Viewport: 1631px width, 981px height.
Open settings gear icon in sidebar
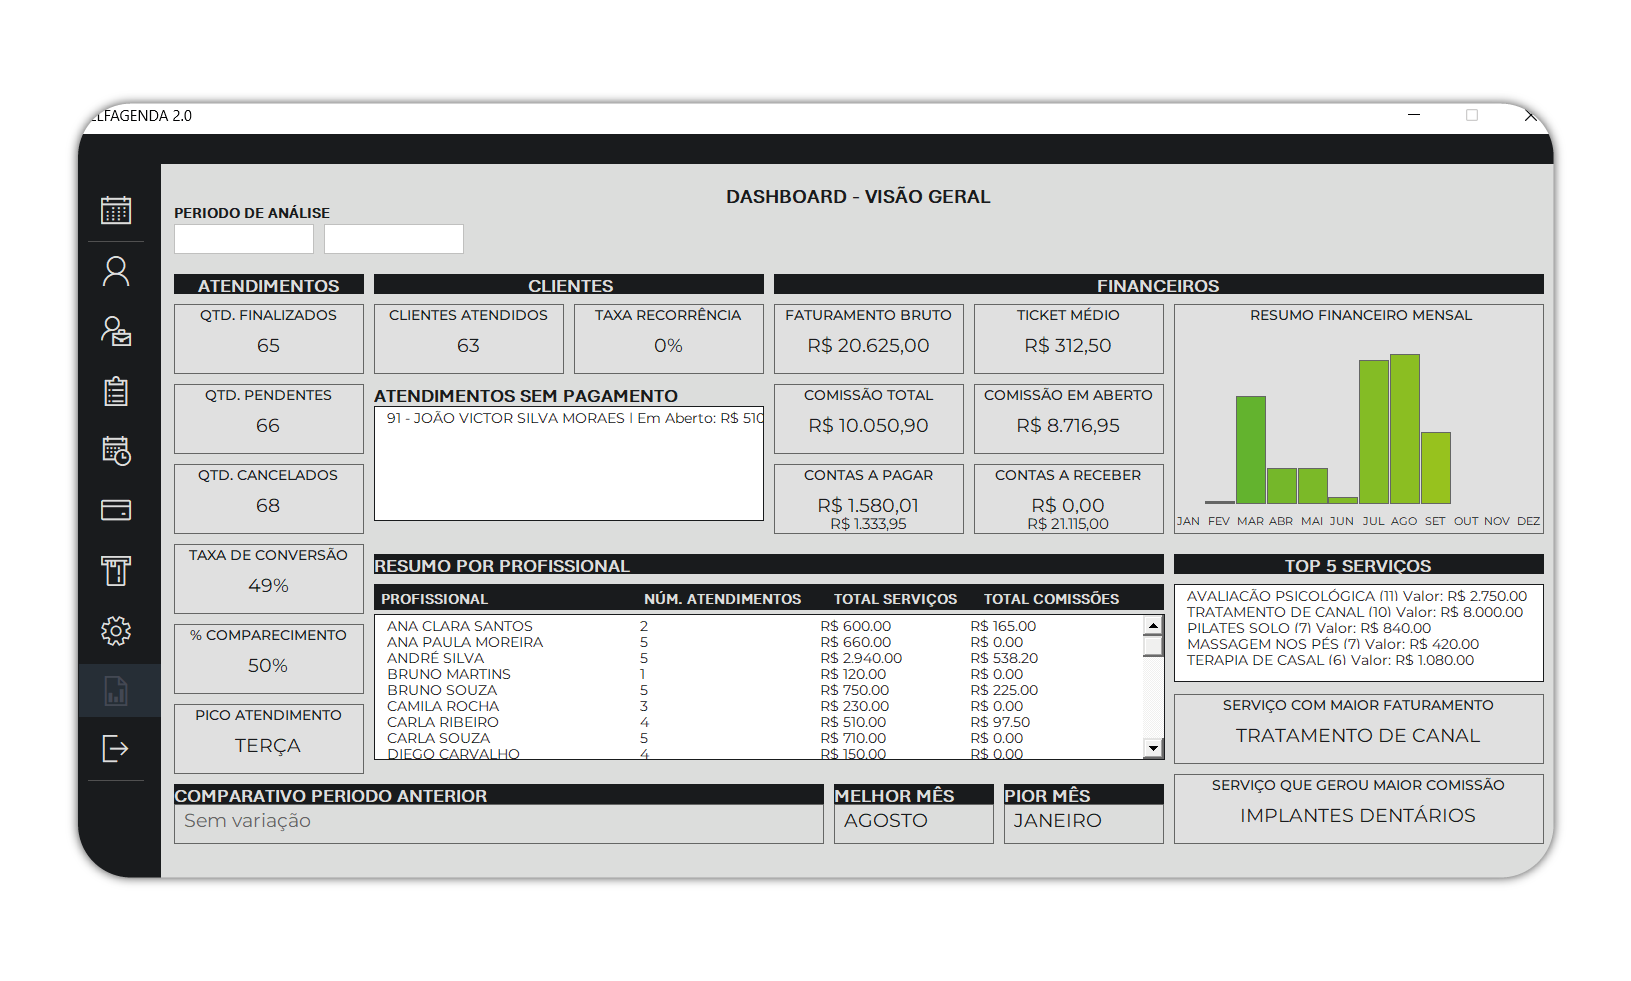click(116, 631)
